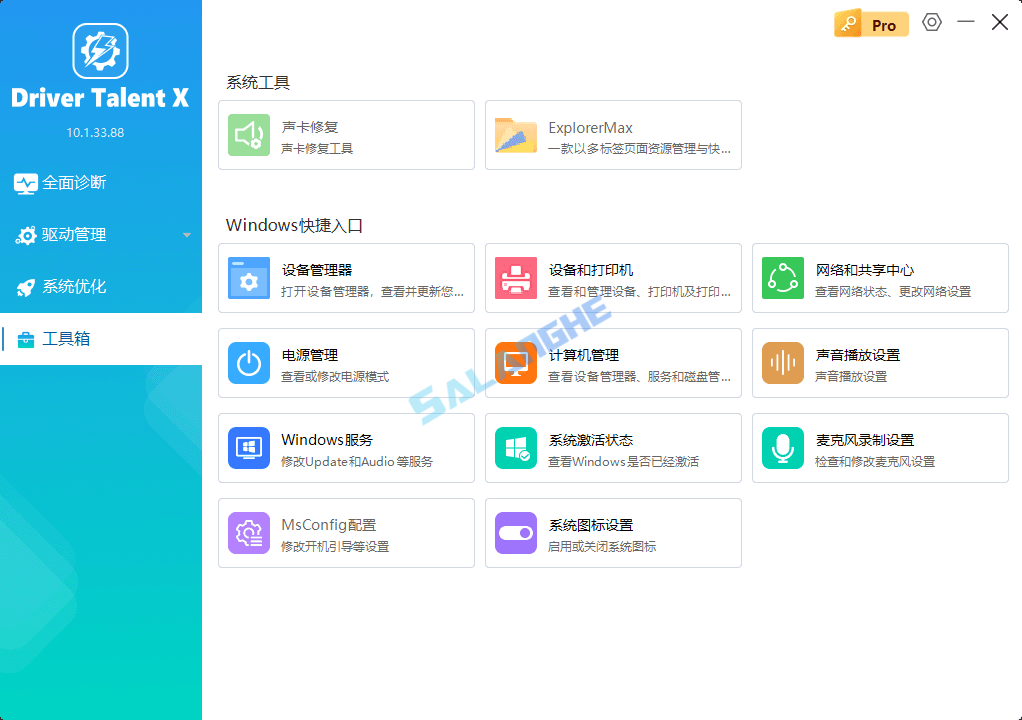The image size is (1022, 720).
Task: Click the 电源管理 power icon
Action: [248, 363]
